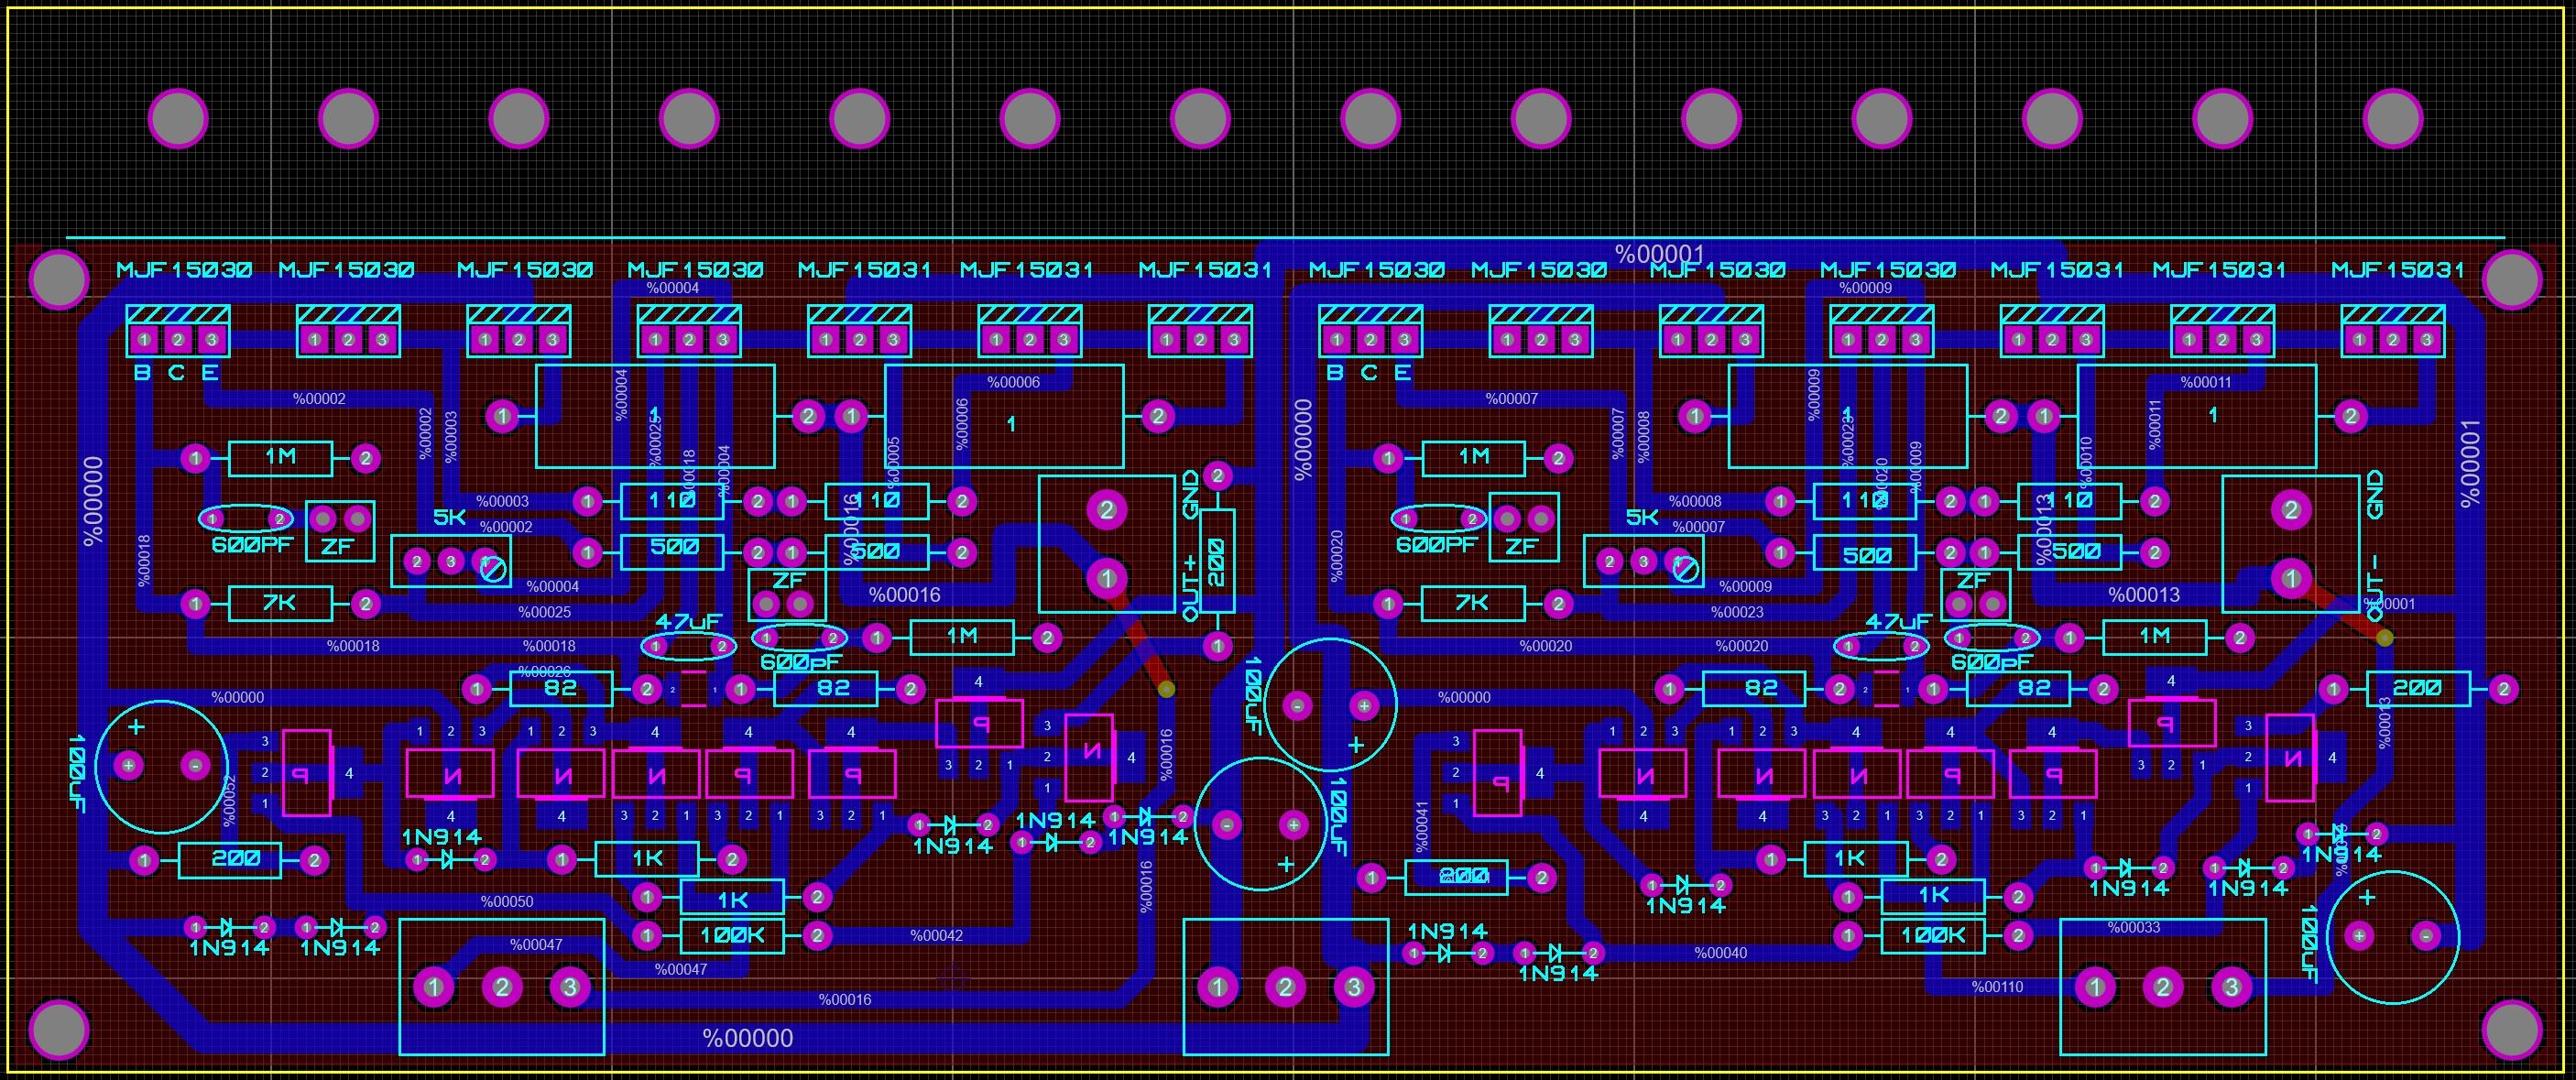
Task: Click pad 3 of bottom-right 3-pin connector
Action: point(2231,988)
